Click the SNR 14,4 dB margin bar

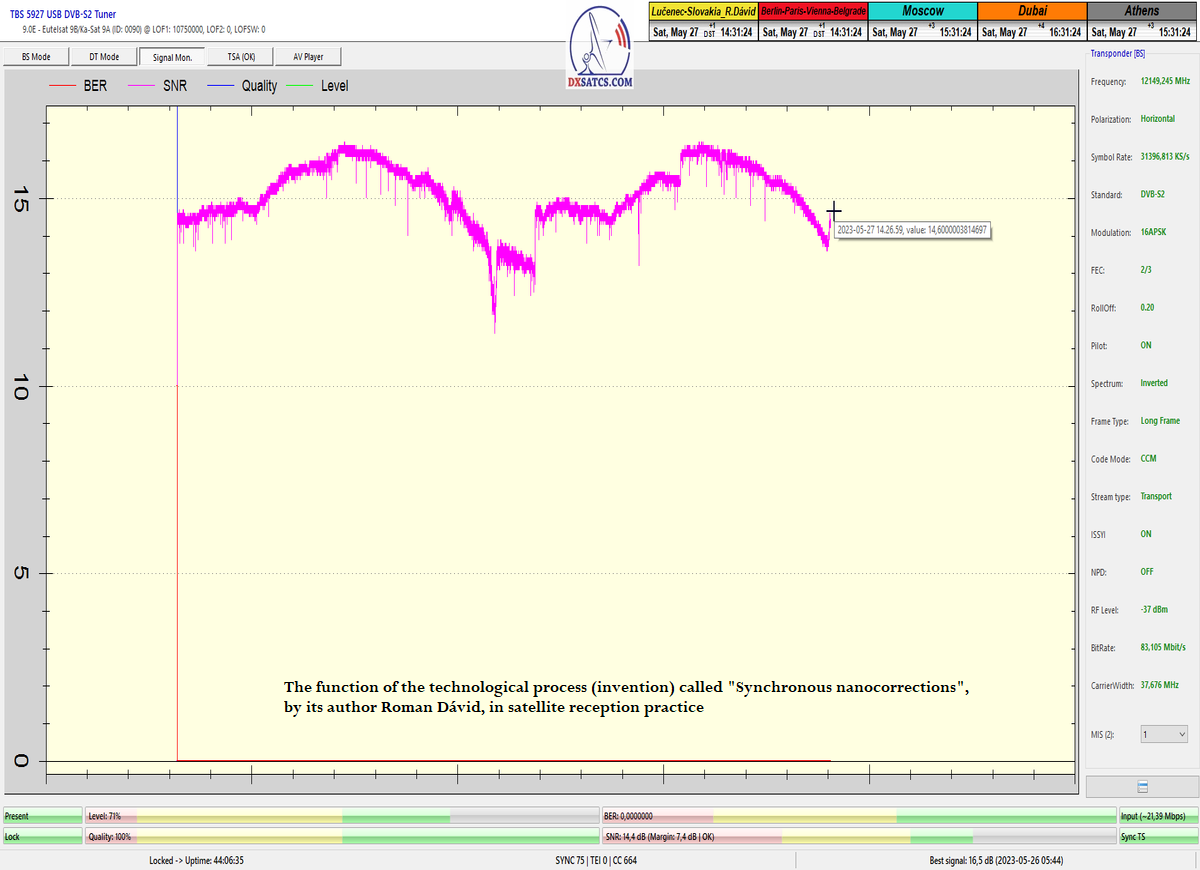[858, 836]
